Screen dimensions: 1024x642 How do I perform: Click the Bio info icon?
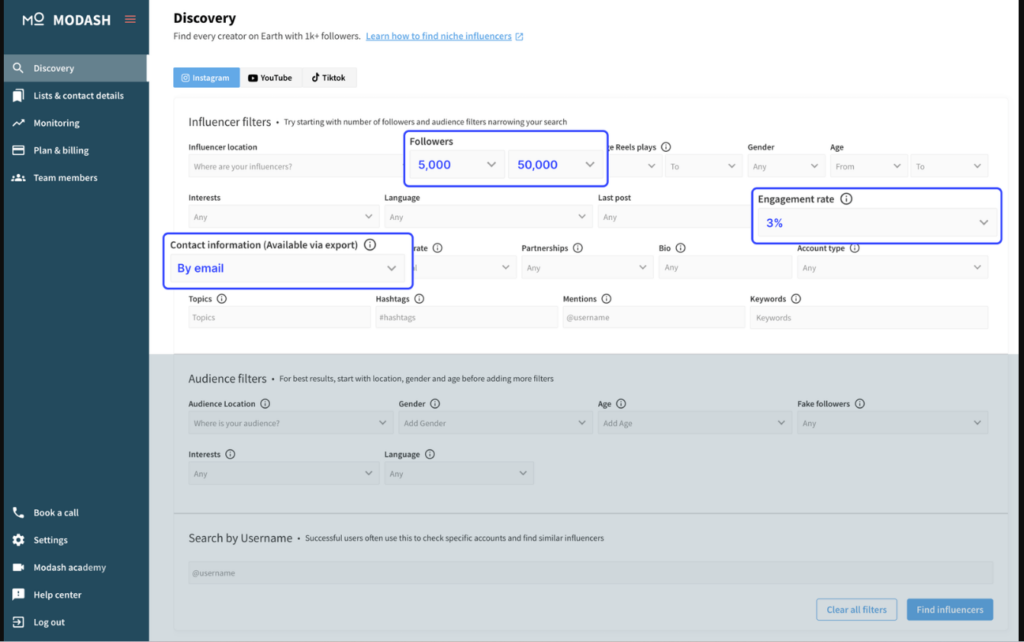(680, 248)
